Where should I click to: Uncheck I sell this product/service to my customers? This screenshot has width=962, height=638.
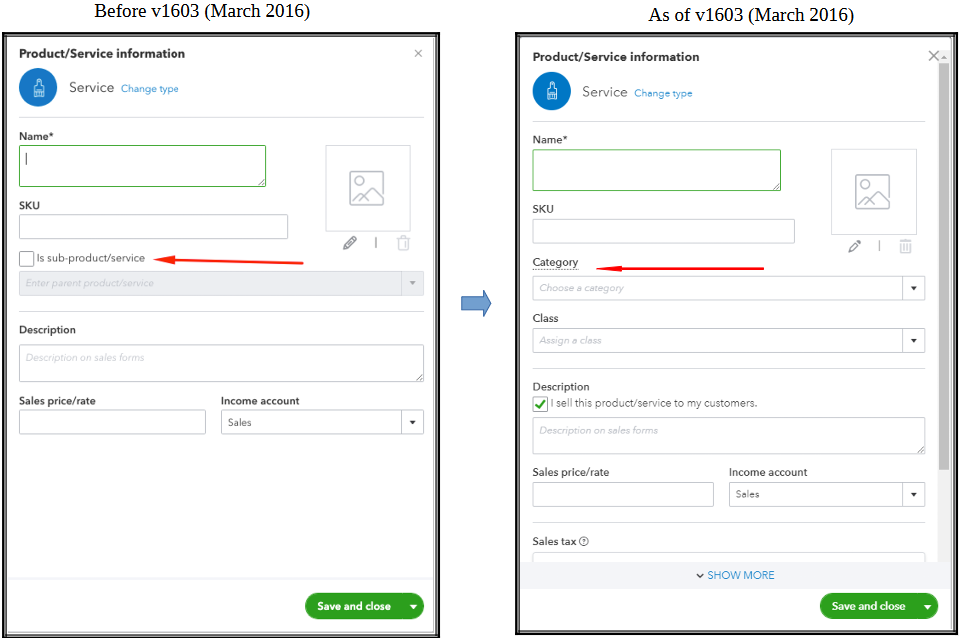(541, 404)
